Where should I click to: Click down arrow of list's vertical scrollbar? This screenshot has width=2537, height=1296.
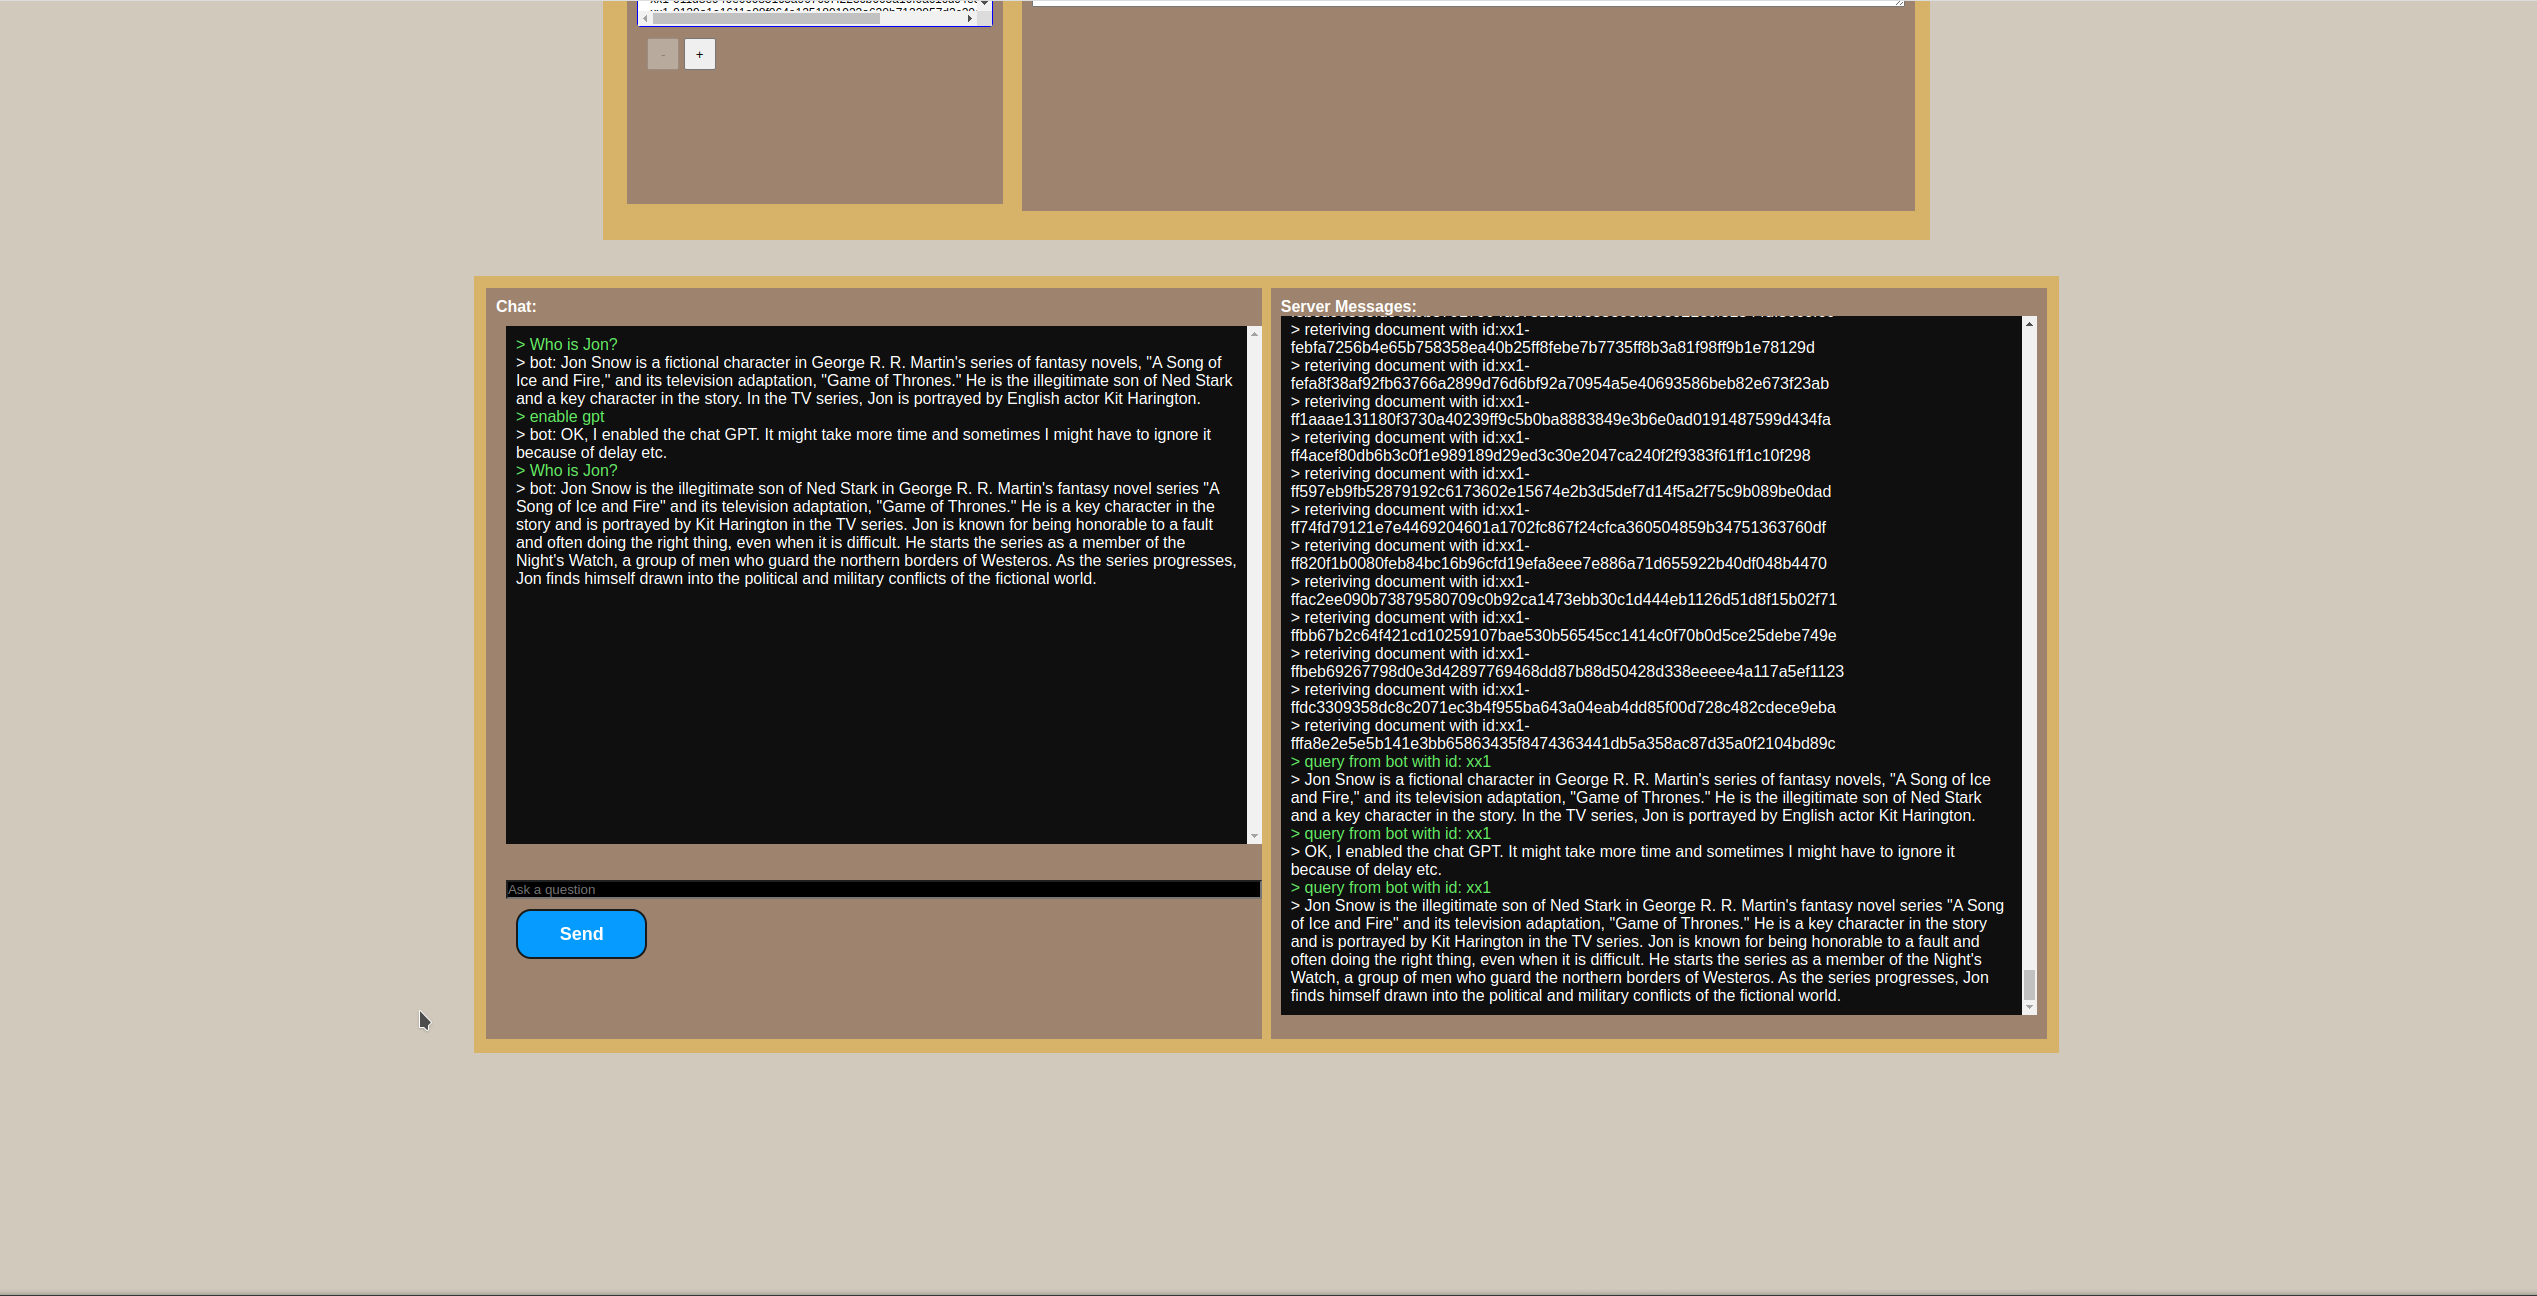click(985, 4)
